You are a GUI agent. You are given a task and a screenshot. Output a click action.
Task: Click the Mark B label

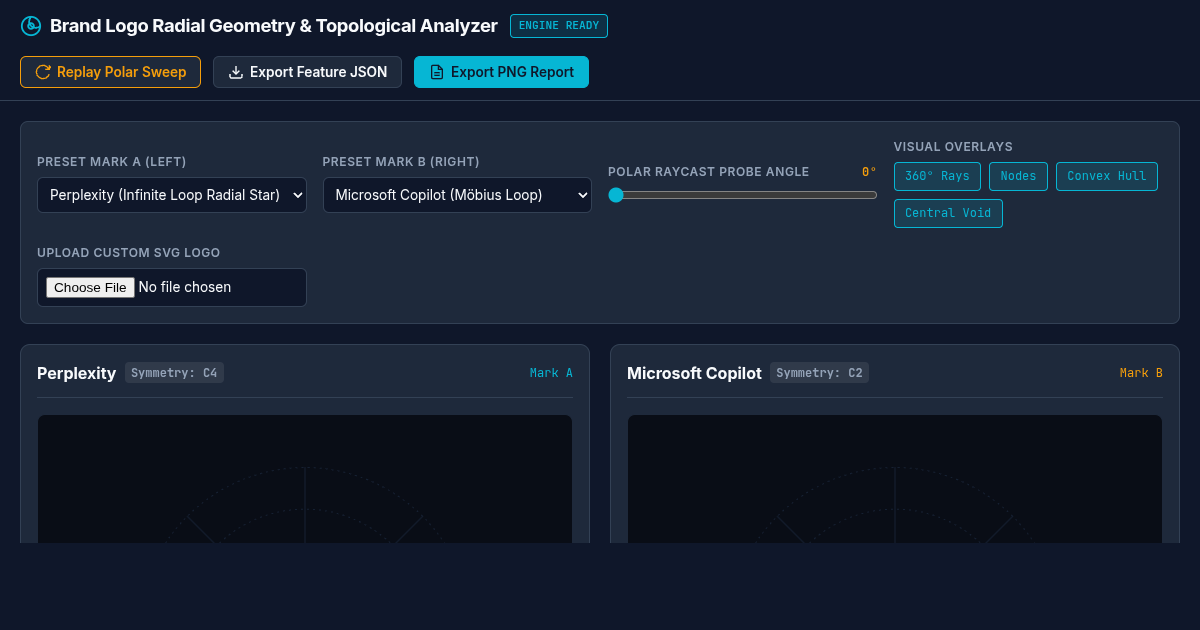pyautogui.click(x=1141, y=373)
